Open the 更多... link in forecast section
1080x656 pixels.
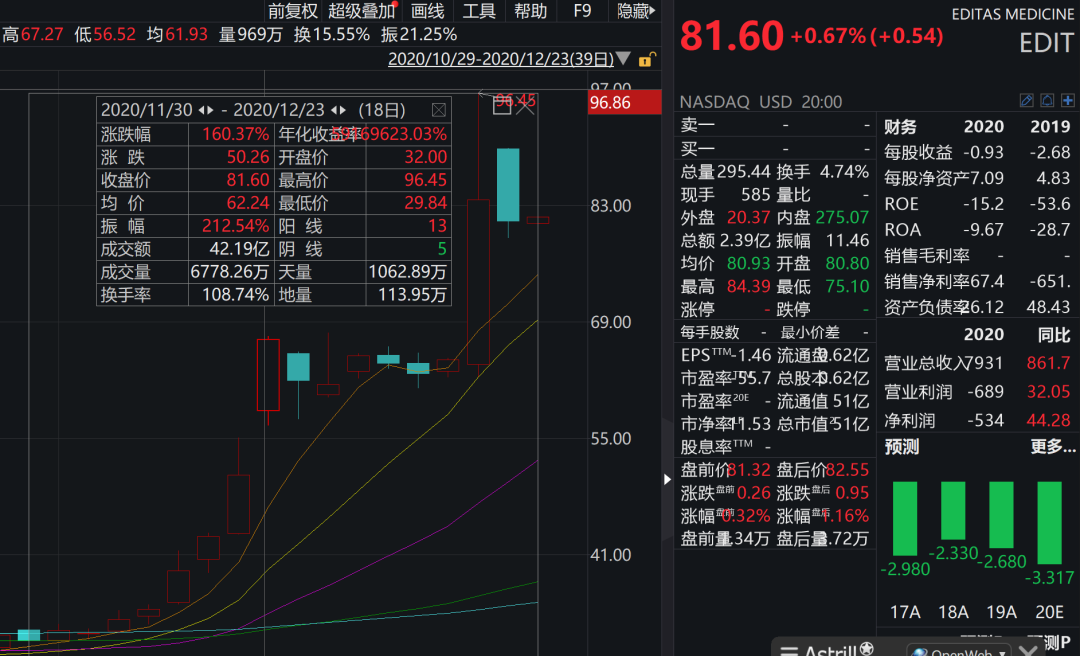pyautogui.click(x=1052, y=447)
